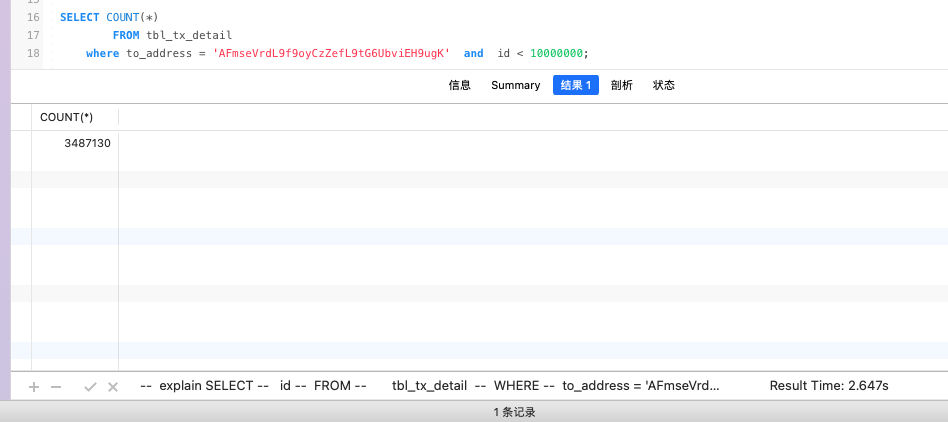Click line number 16 in the gutter
Viewport: 948px width, 422px height.
(33, 18)
